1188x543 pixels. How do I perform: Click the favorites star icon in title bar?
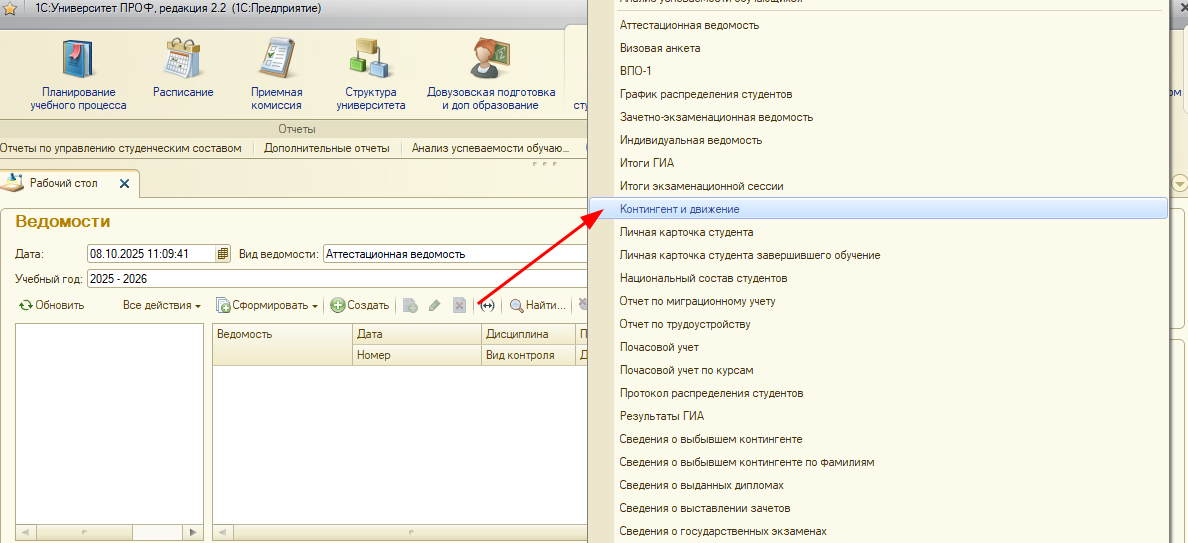(x=10, y=9)
